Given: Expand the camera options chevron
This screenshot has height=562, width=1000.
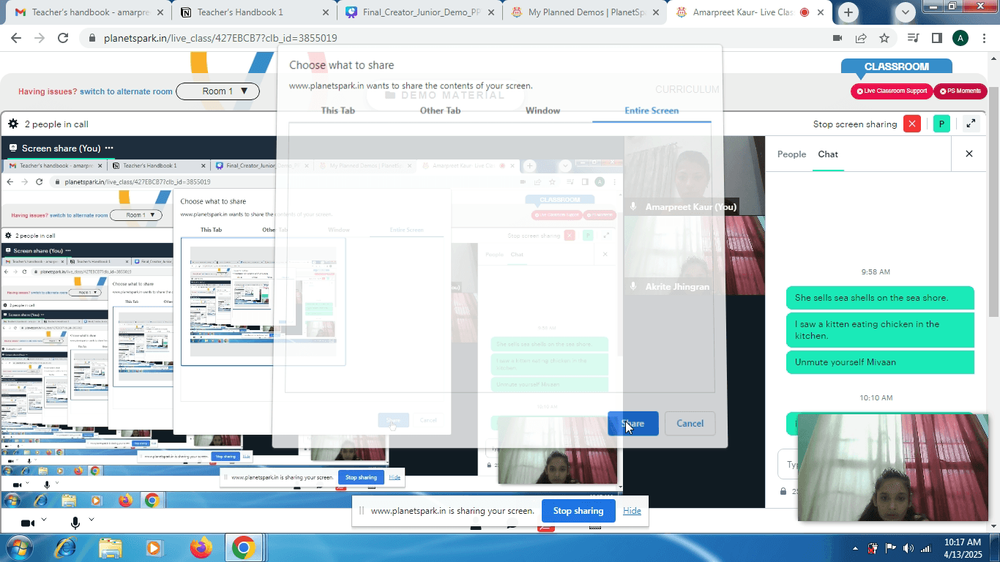Looking at the screenshot, I should pos(44,520).
